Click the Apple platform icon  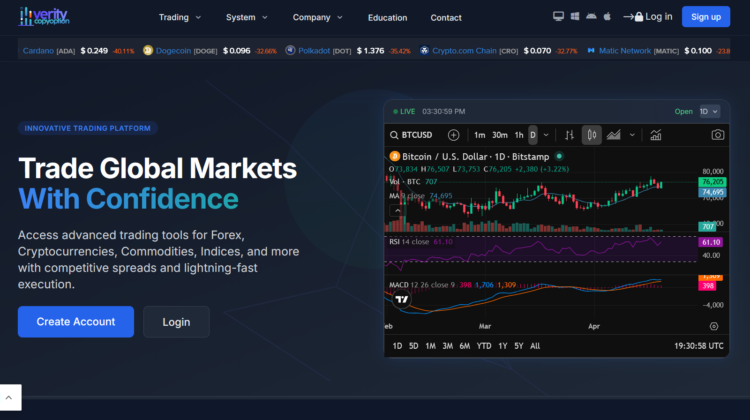[606, 17]
